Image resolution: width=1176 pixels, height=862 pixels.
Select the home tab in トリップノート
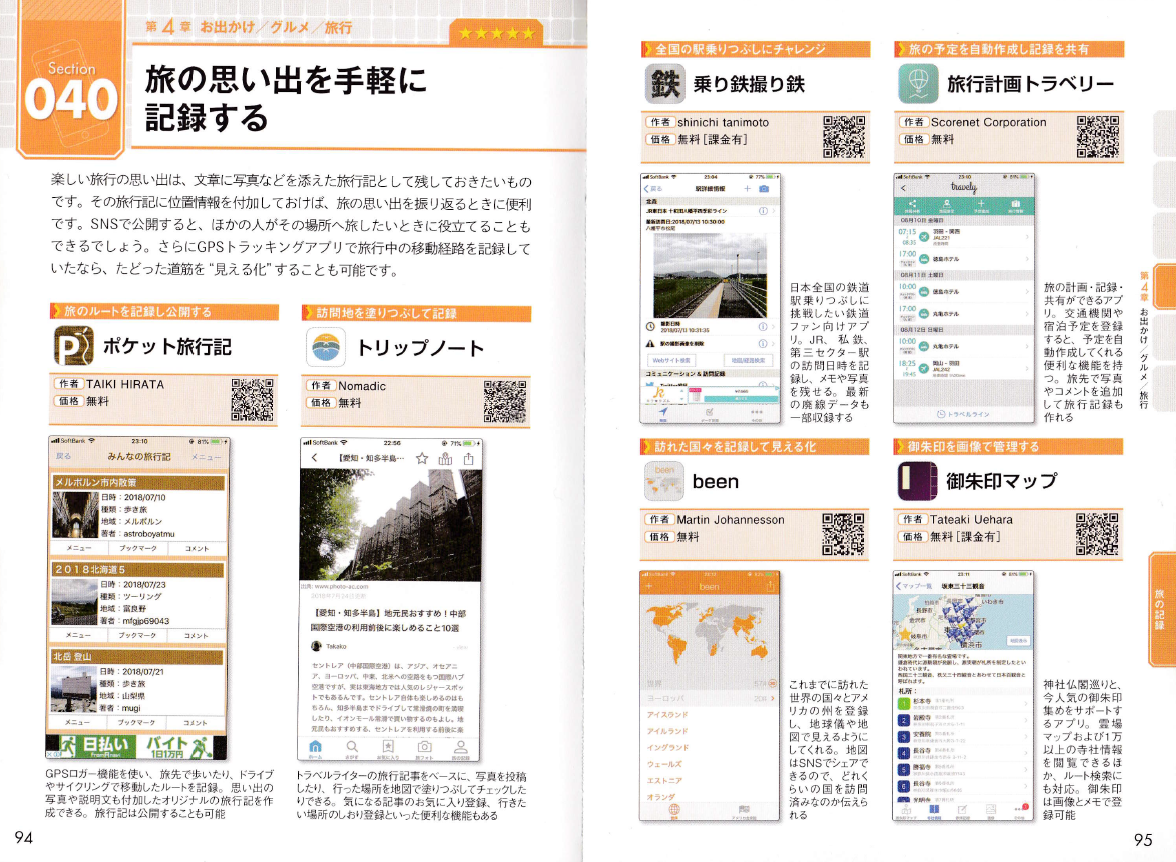(x=316, y=749)
